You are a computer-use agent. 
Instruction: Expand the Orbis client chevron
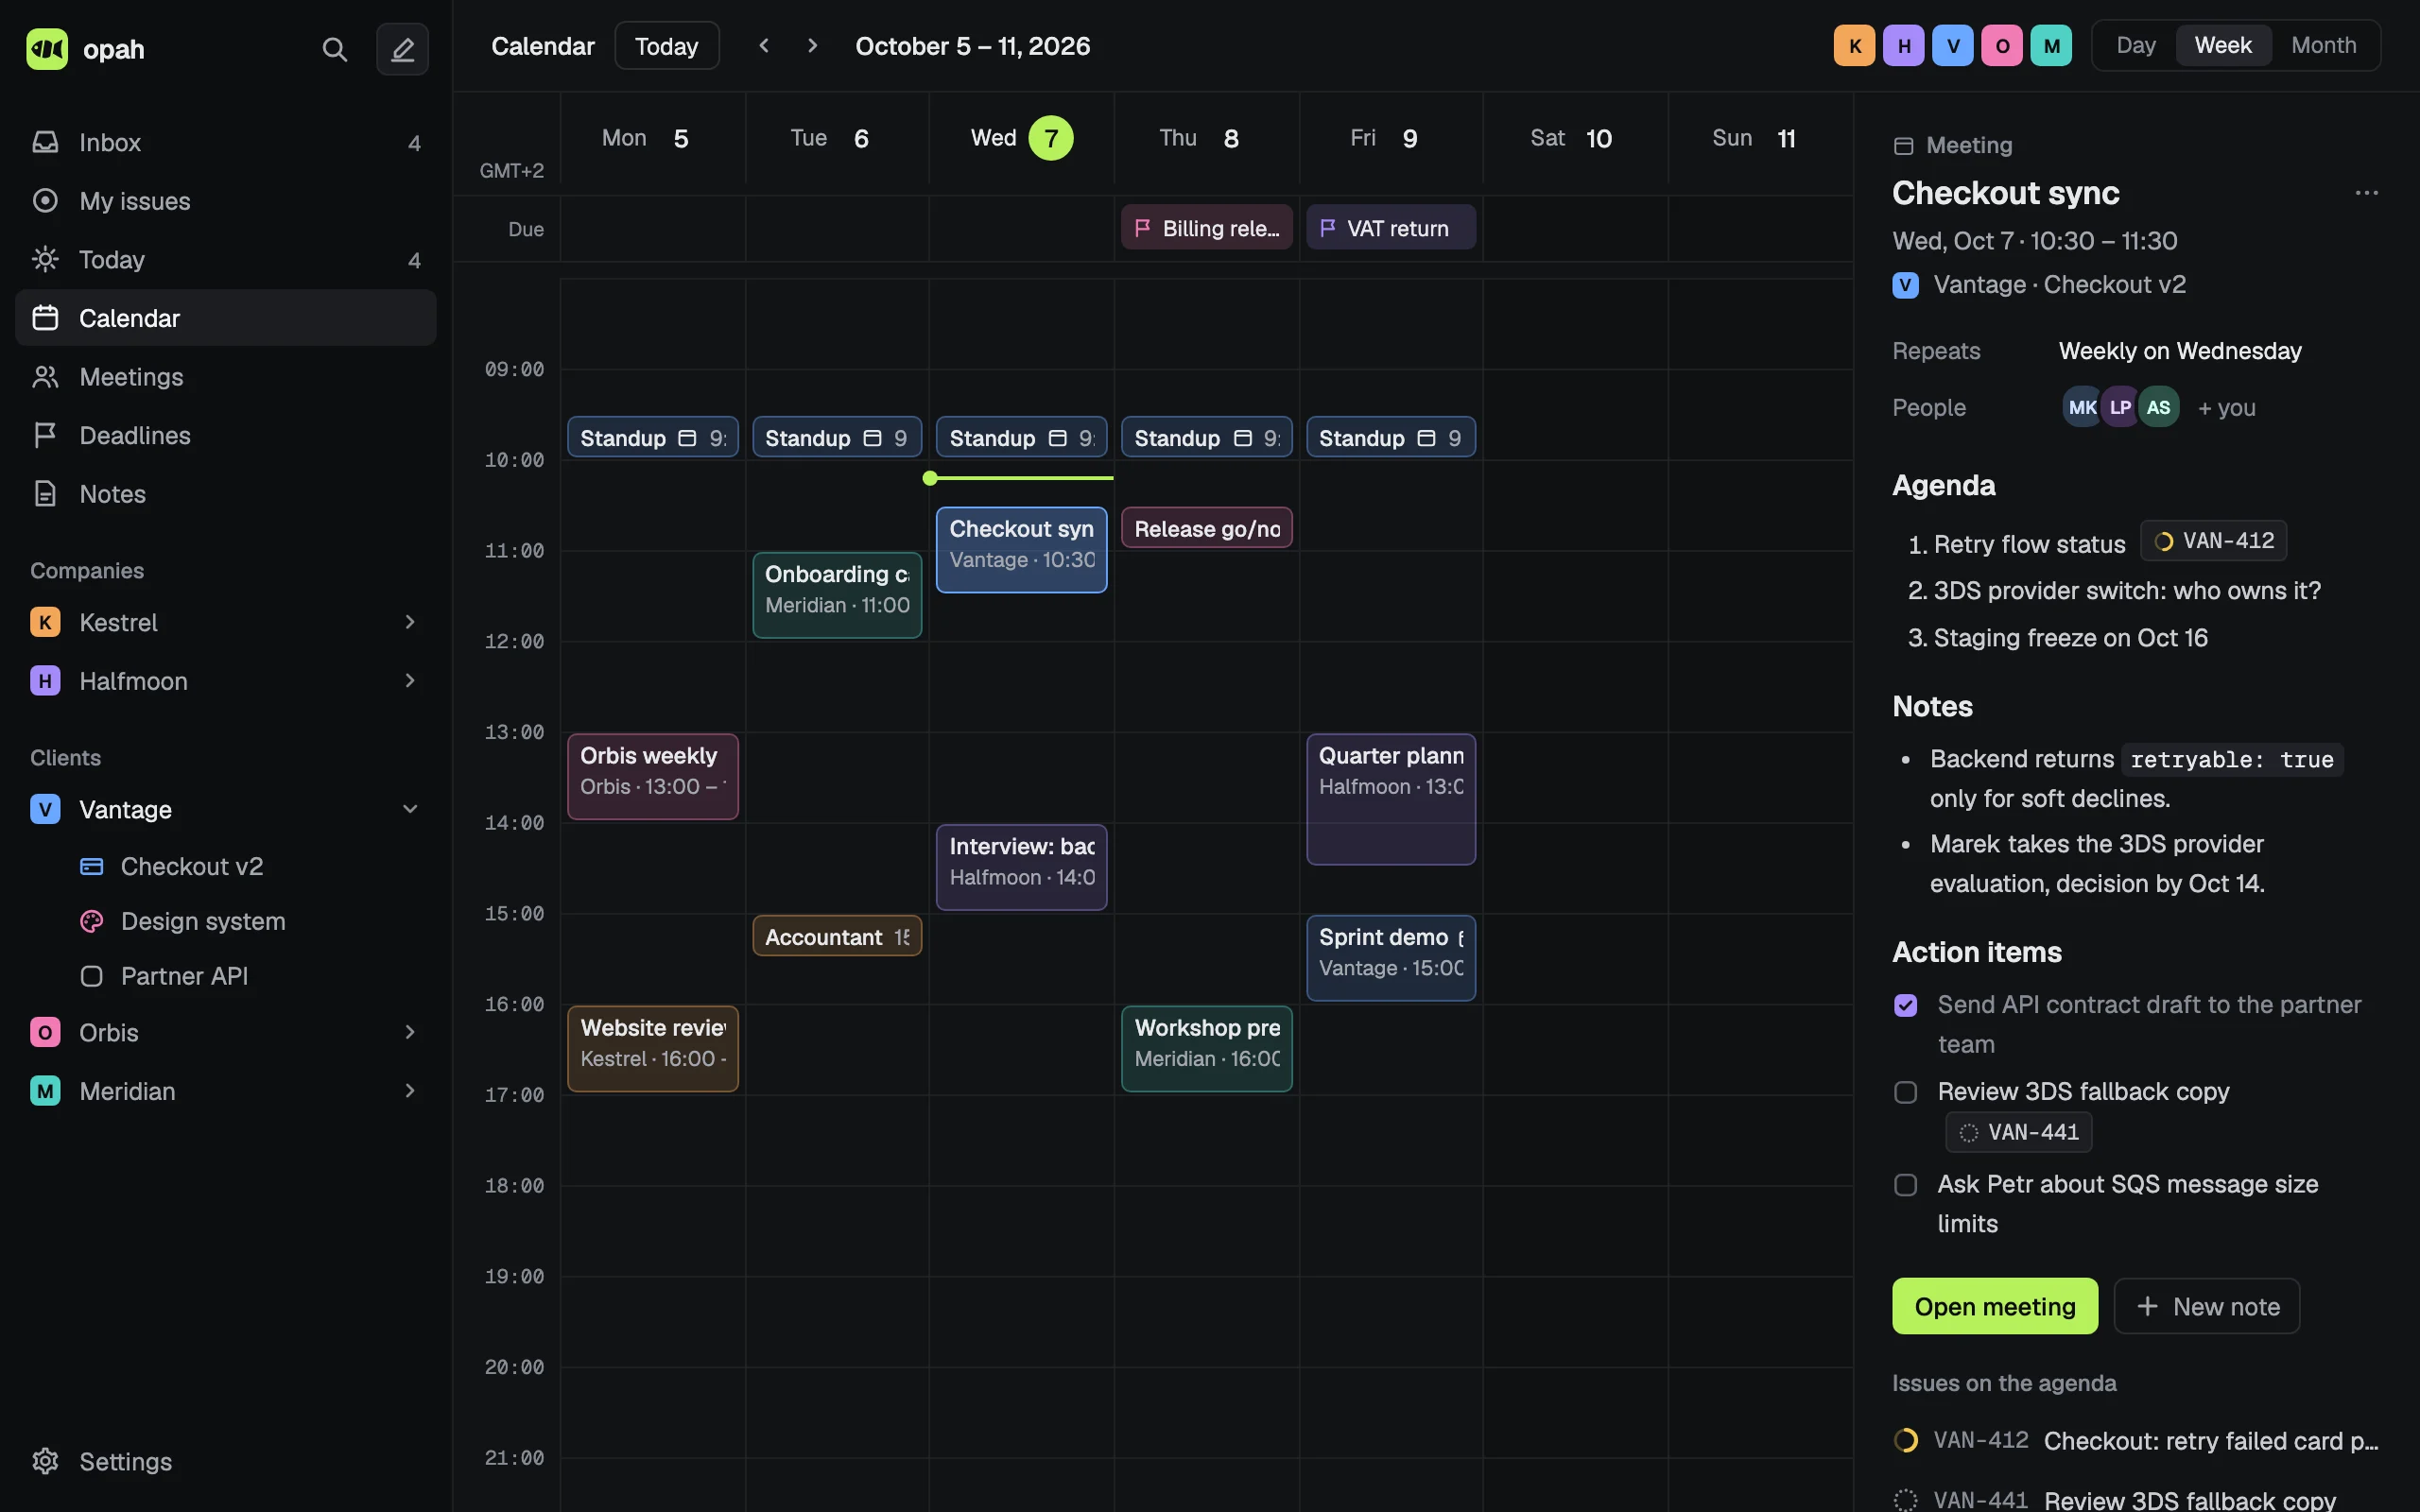[x=409, y=1032]
